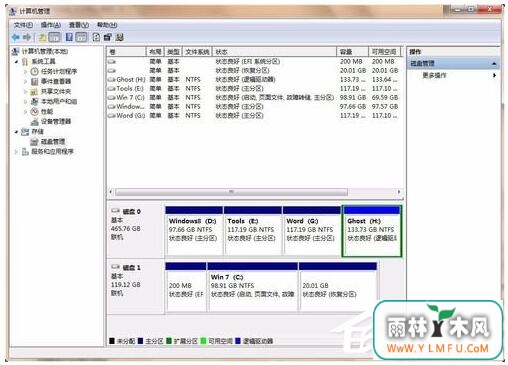Select the Word (G:) partition block
Screen dimensions: 508x365
click(312, 232)
